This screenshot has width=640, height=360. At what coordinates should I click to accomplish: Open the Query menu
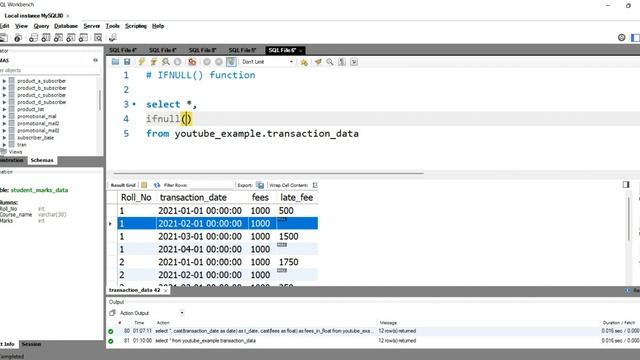pos(41,26)
